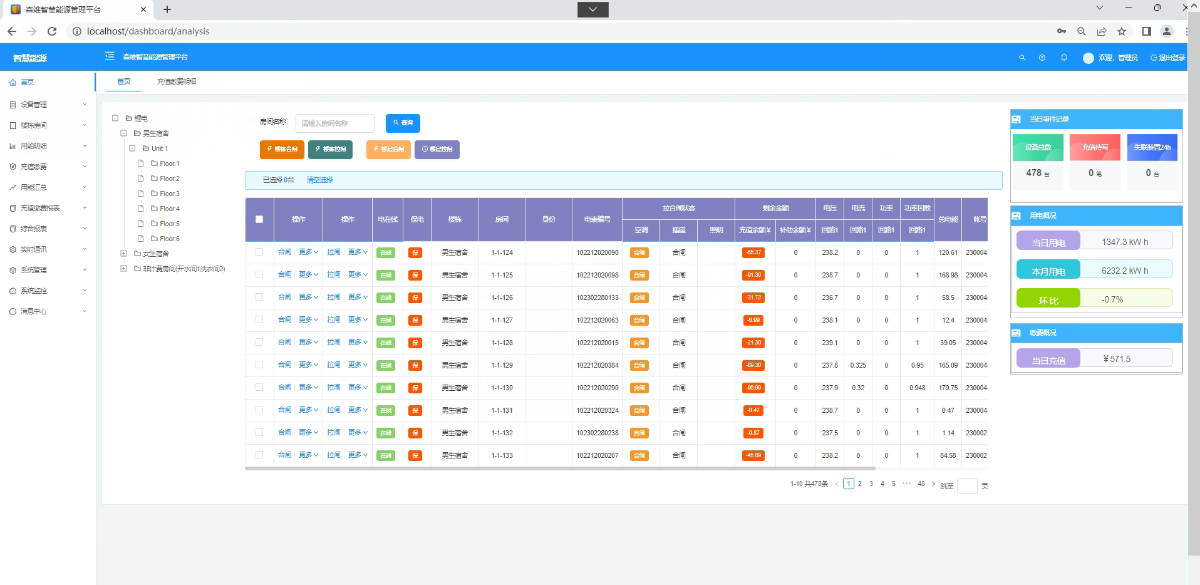Click the 清空选择 link
1200x585 pixels.
[320, 180]
